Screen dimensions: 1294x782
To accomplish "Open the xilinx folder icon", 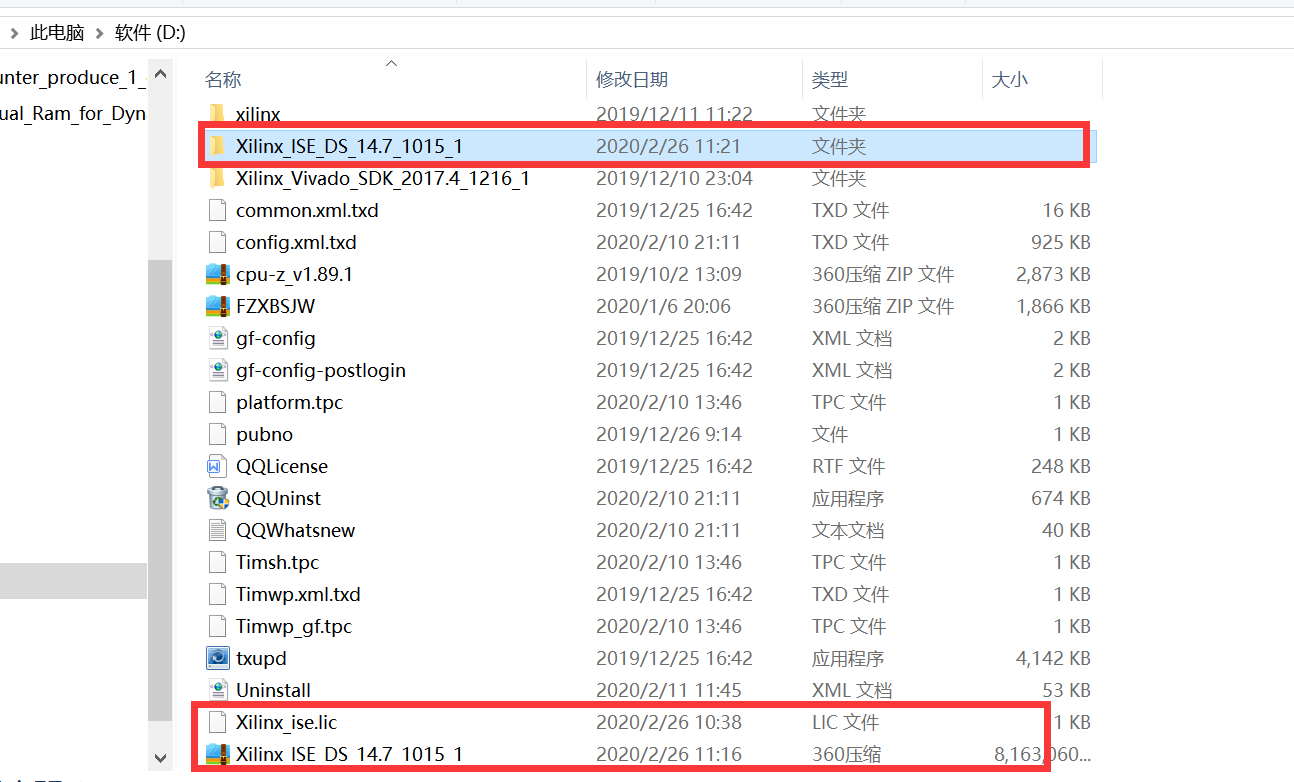I will 217,114.
